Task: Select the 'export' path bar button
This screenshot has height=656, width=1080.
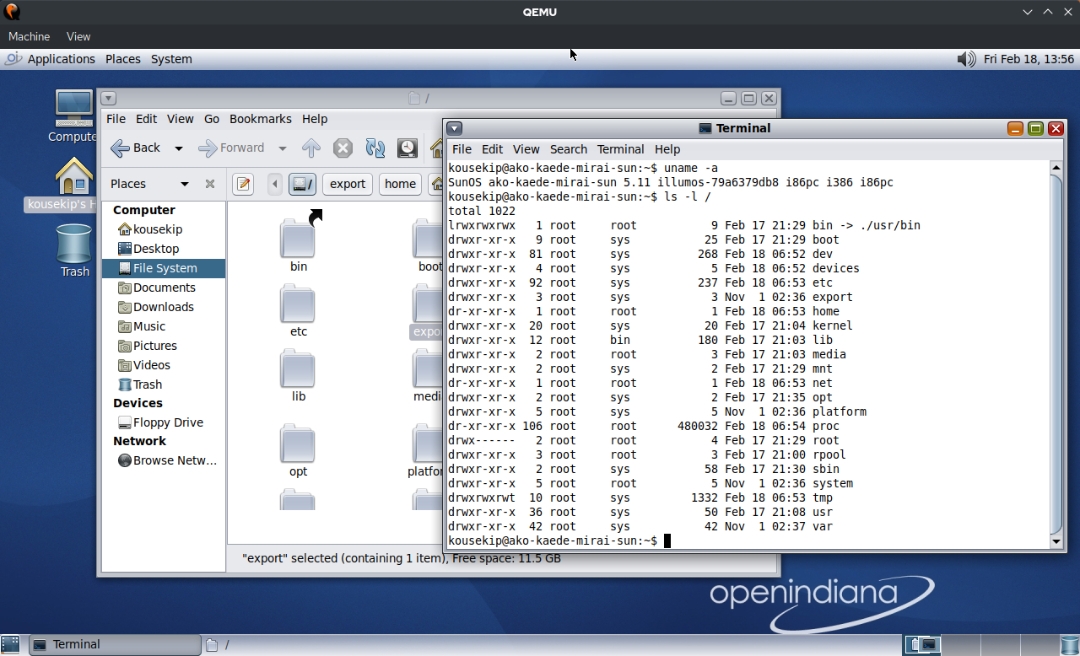Action: 348,184
